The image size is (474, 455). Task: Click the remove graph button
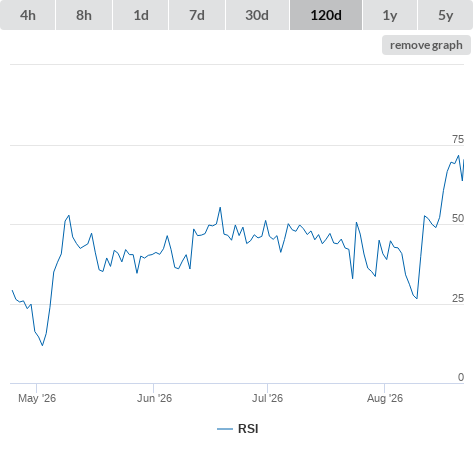click(x=426, y=45)
